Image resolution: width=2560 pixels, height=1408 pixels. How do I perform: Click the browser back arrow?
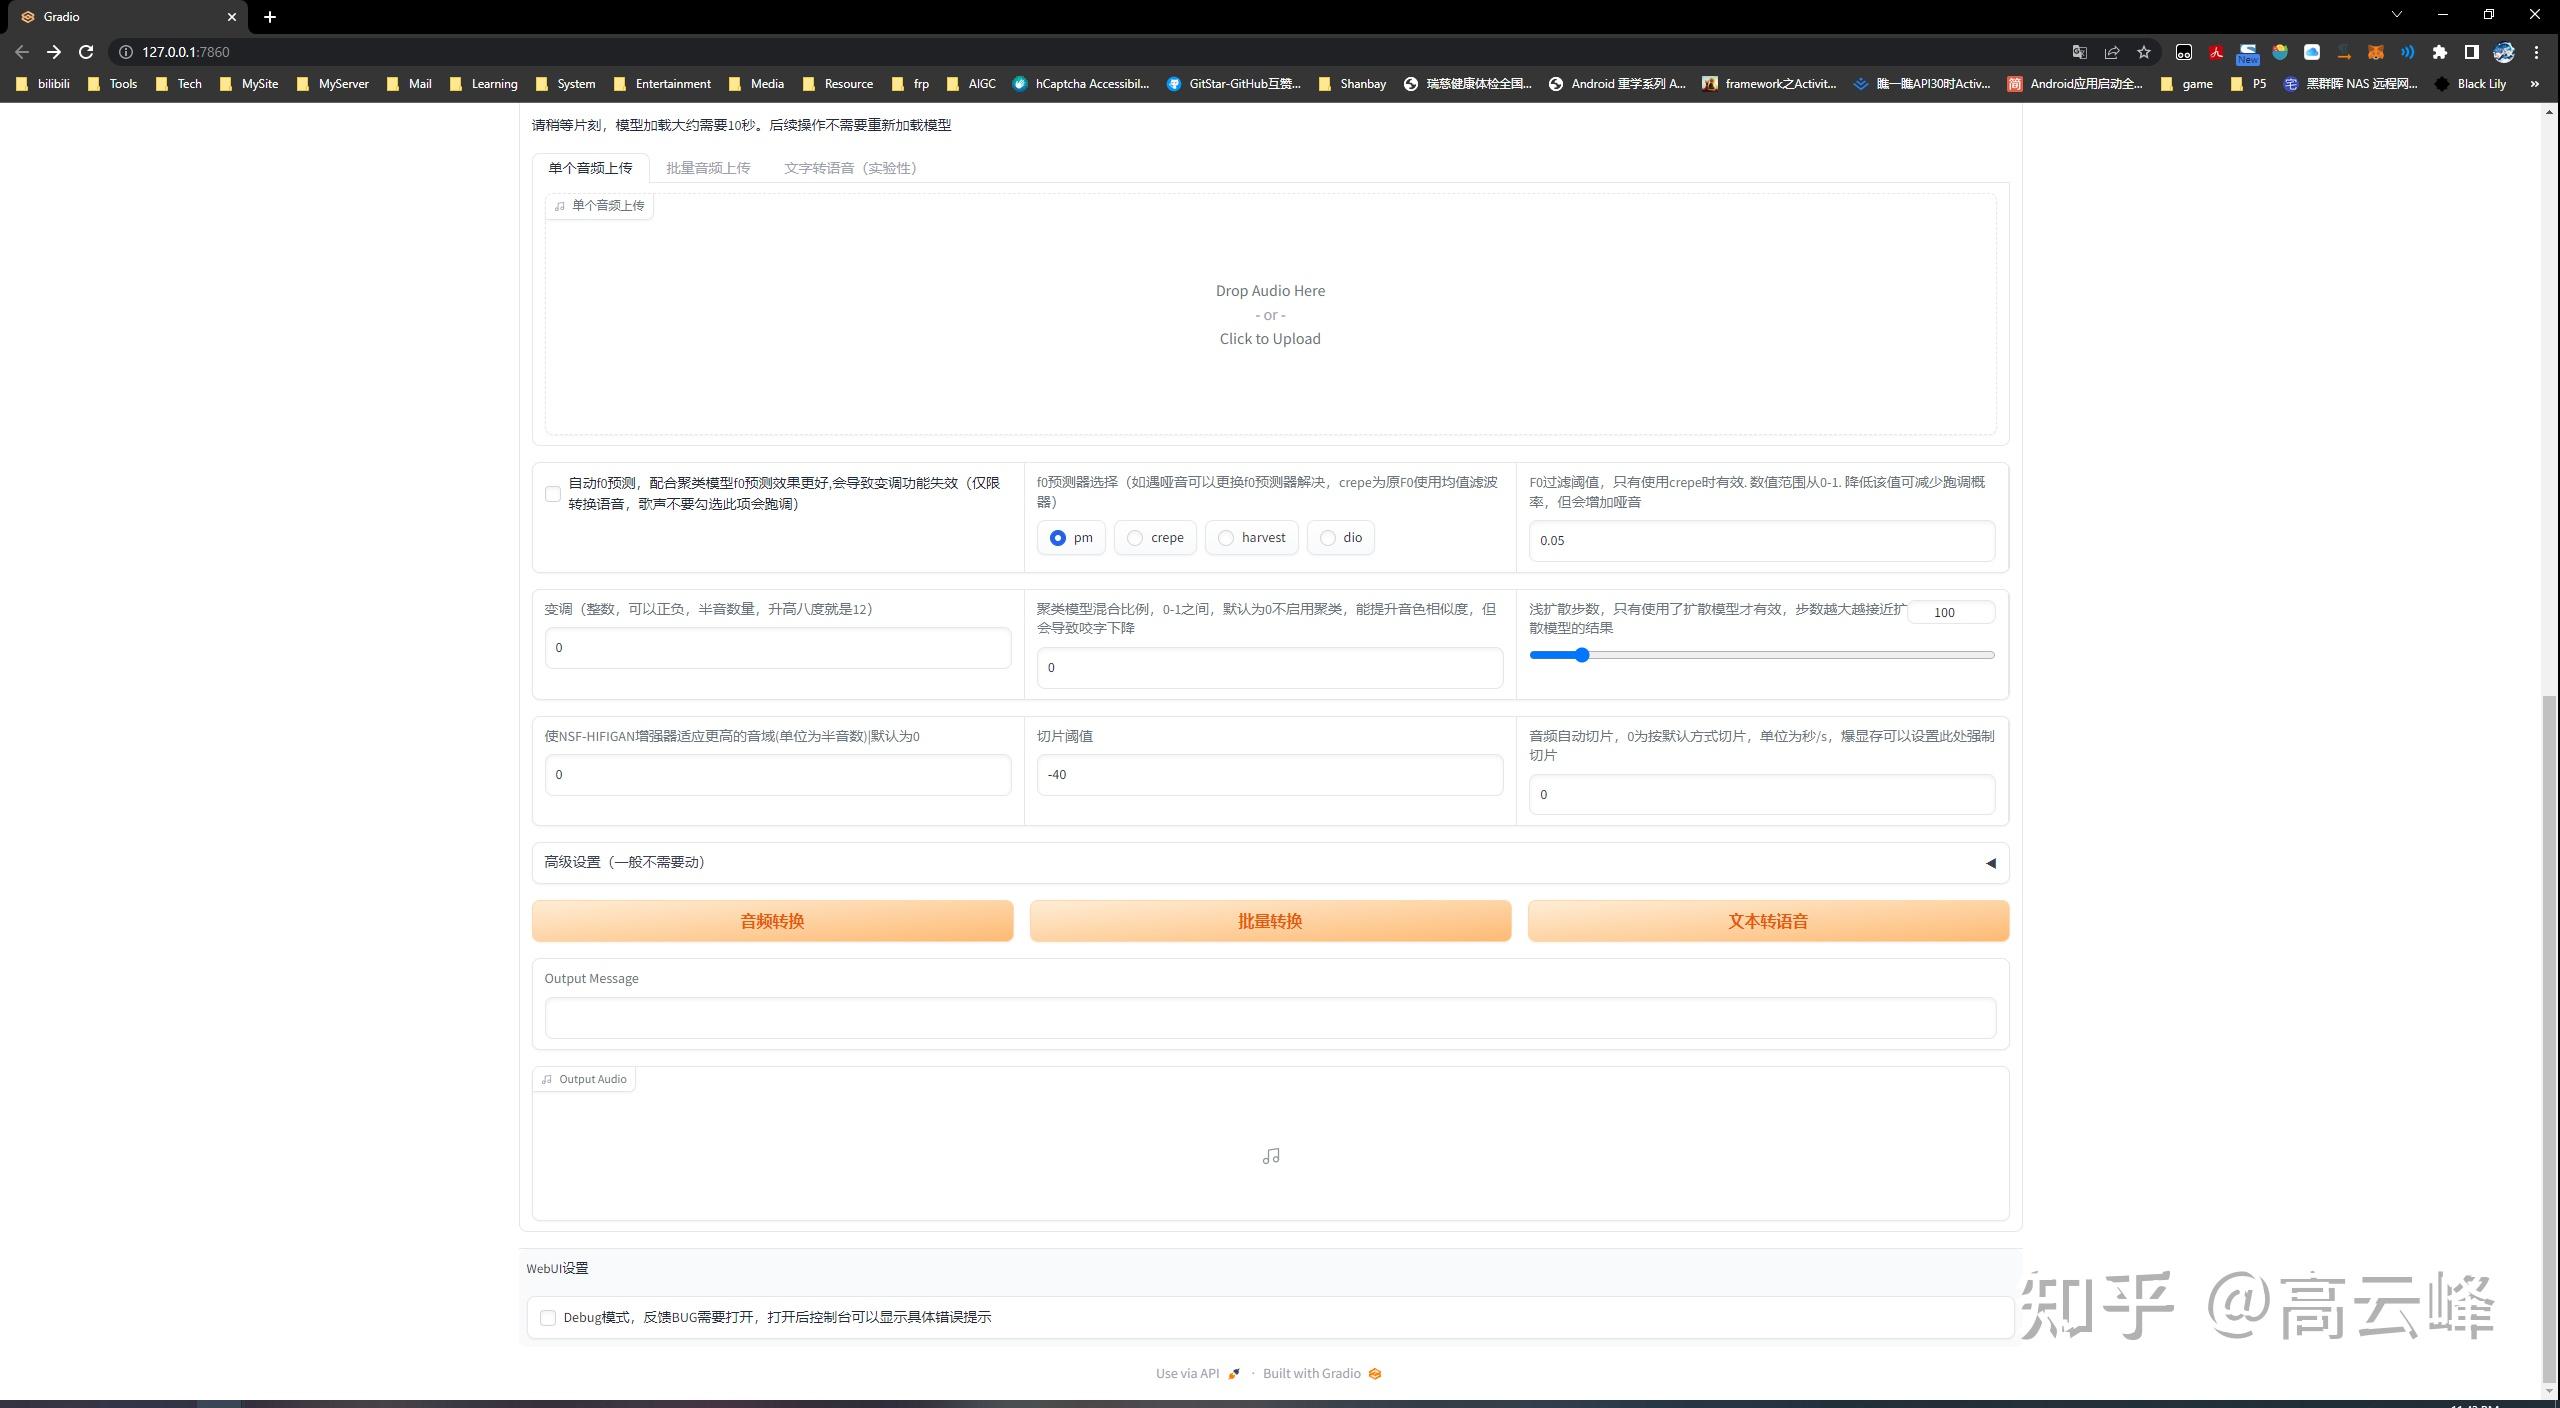tap(20, 51)
